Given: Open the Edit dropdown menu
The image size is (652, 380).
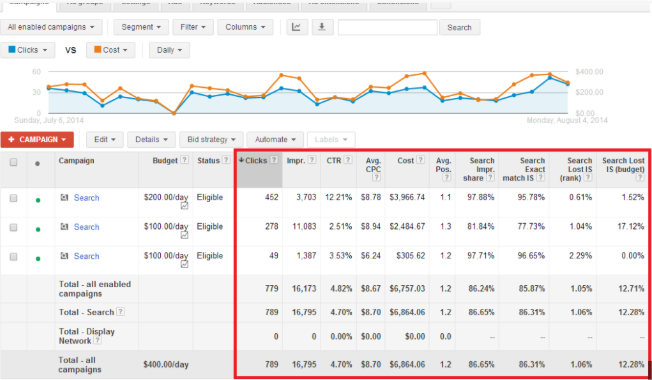Looking at the screenshot, I should click(105, 140).
